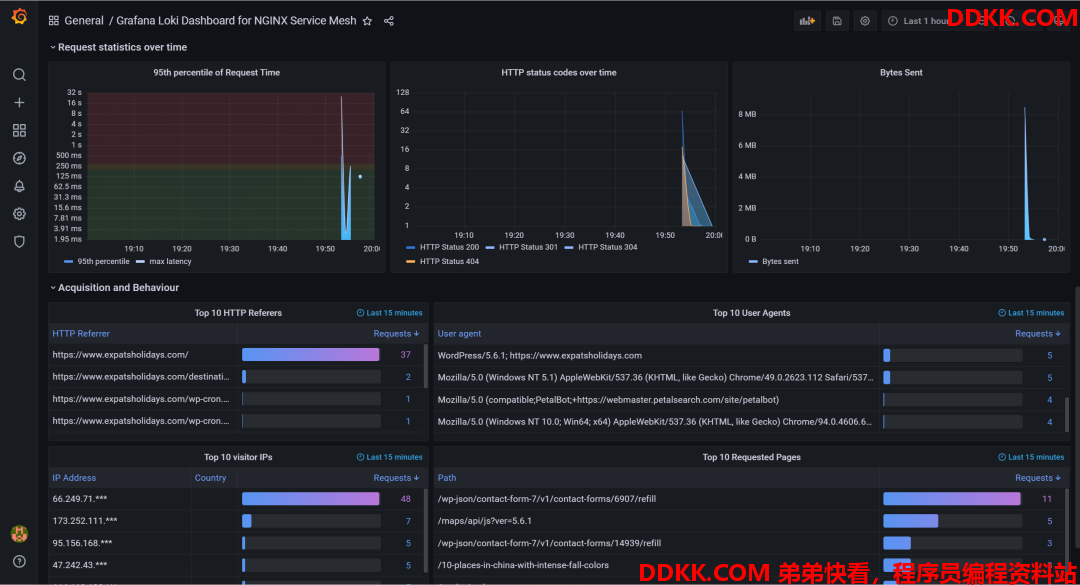Sort by the HTTP Referrer column header
Image resolution: width=1080 pixels, height=585 pixels.
click(x=81, y=334)
